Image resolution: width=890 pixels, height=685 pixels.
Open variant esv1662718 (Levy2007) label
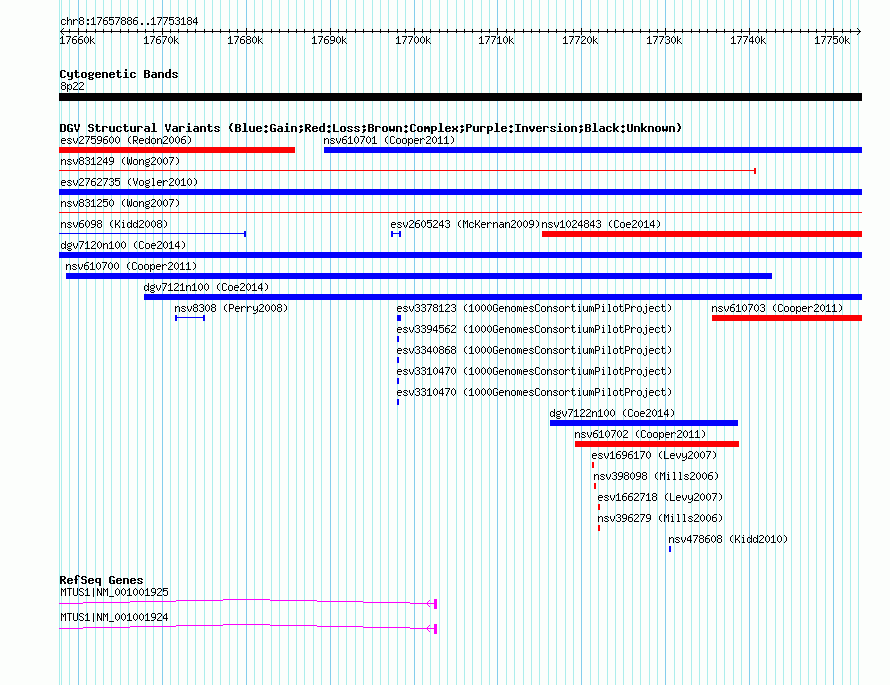click(660, 497)
